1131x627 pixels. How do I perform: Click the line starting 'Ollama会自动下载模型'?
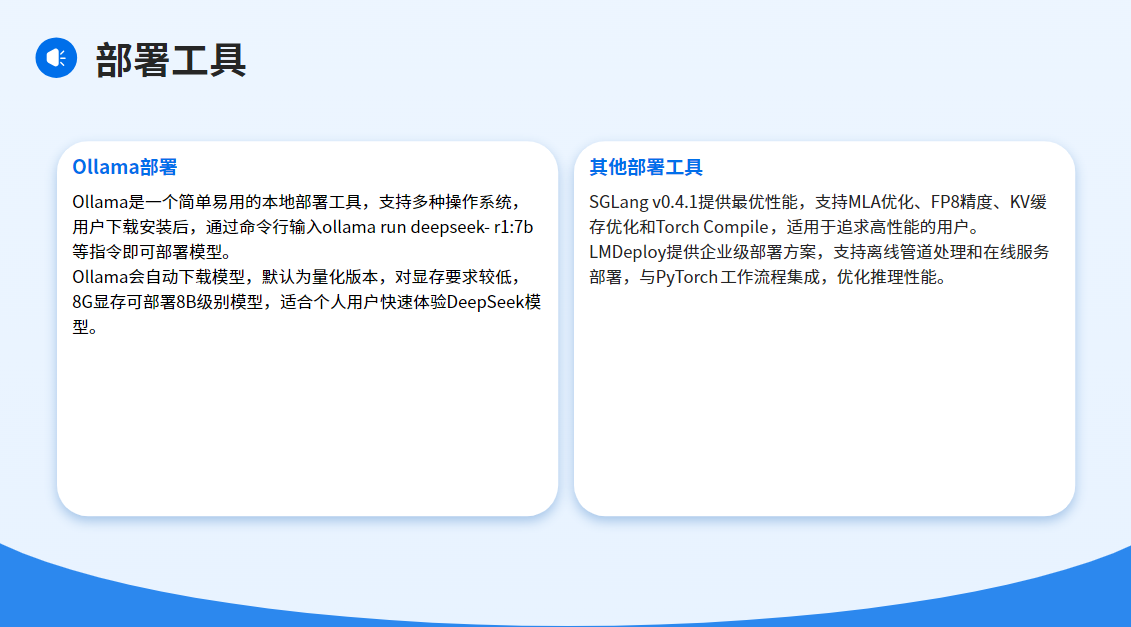(296, 277)
